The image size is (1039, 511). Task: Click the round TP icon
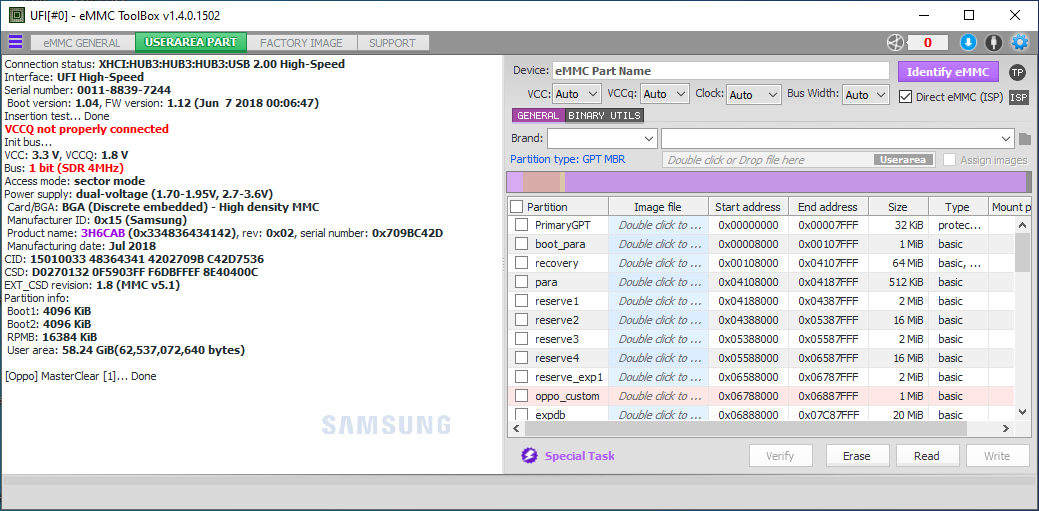tap(1017, 72)
